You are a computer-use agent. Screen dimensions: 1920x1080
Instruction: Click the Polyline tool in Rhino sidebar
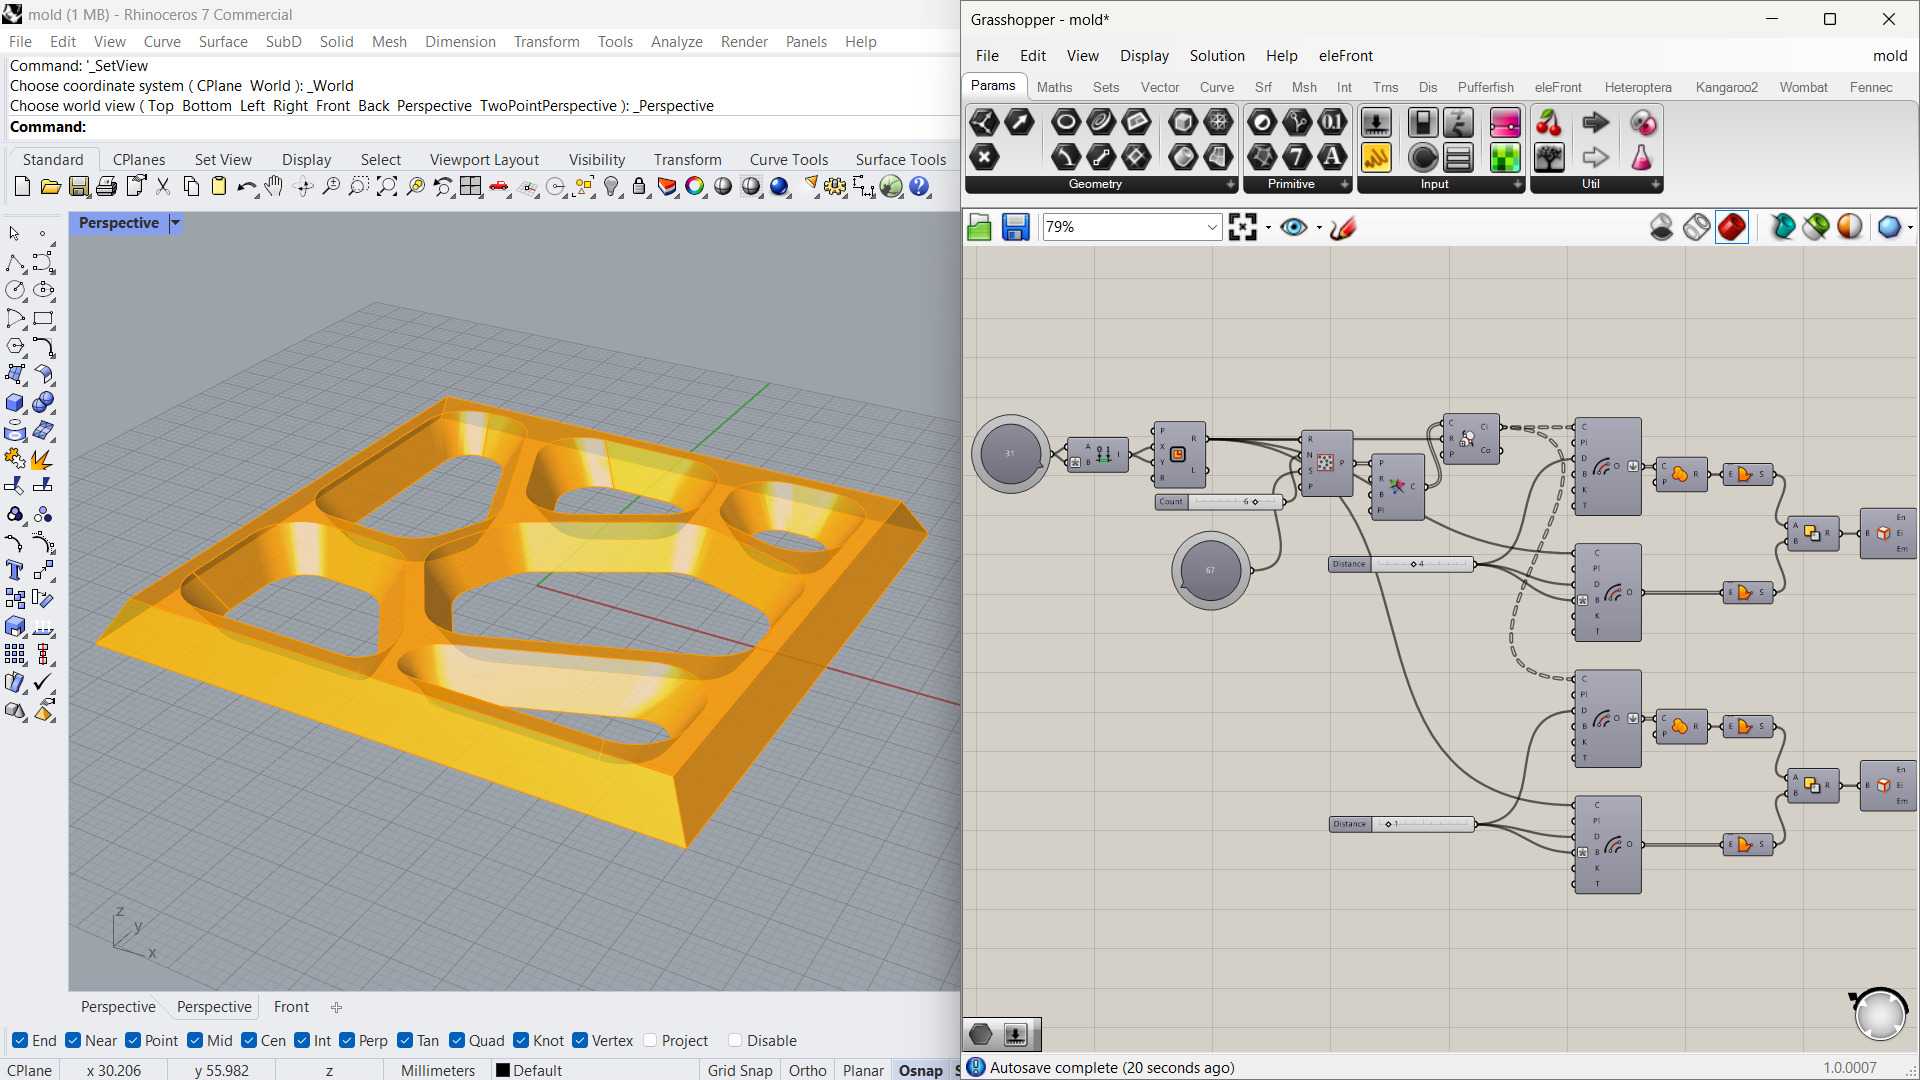15,262
